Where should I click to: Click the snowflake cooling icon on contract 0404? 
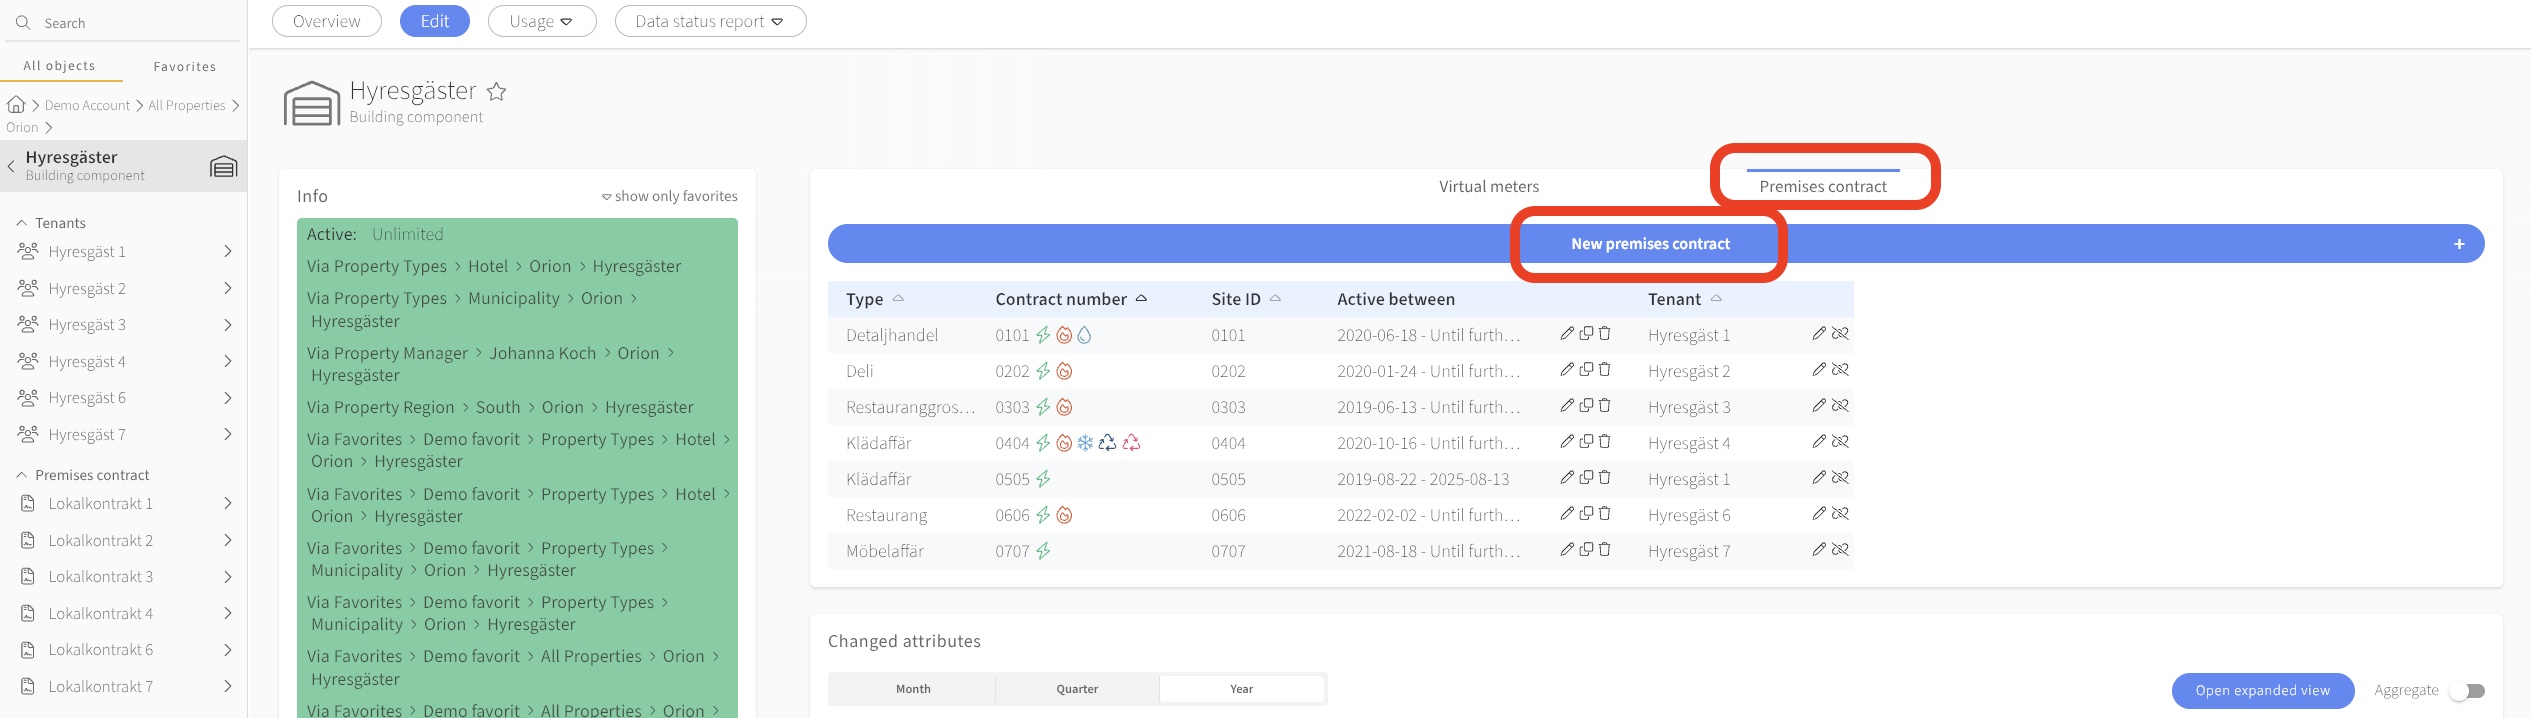(1085, 443)
